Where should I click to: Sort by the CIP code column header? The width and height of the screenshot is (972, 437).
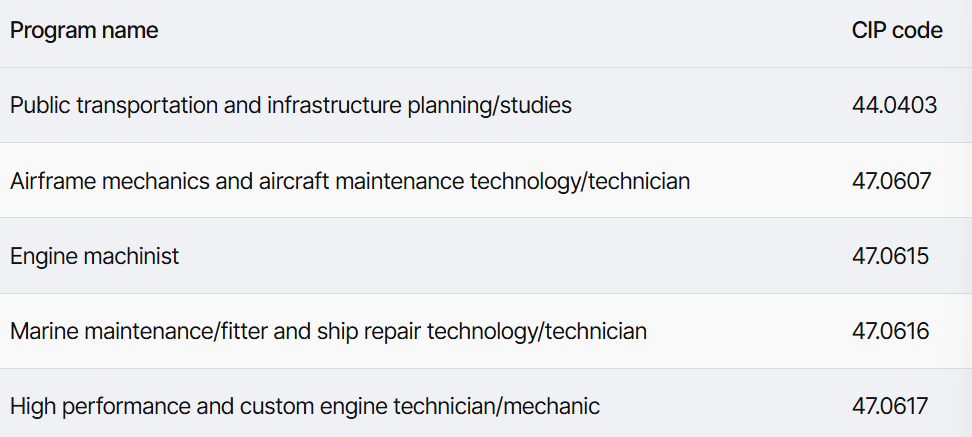[x=897, y=30]
